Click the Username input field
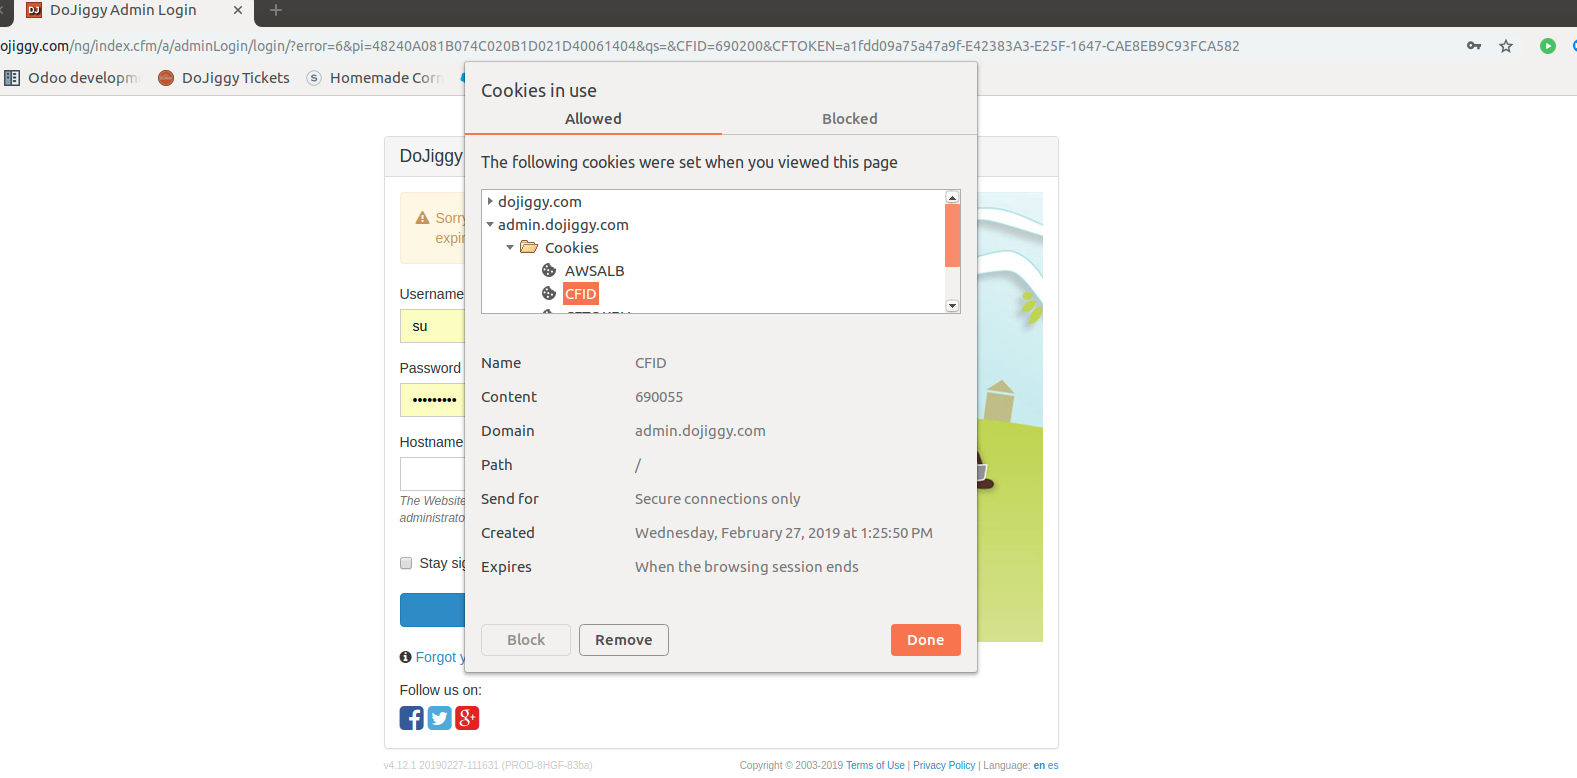Viewport: 1577px width, 778px height. [432, 326]
